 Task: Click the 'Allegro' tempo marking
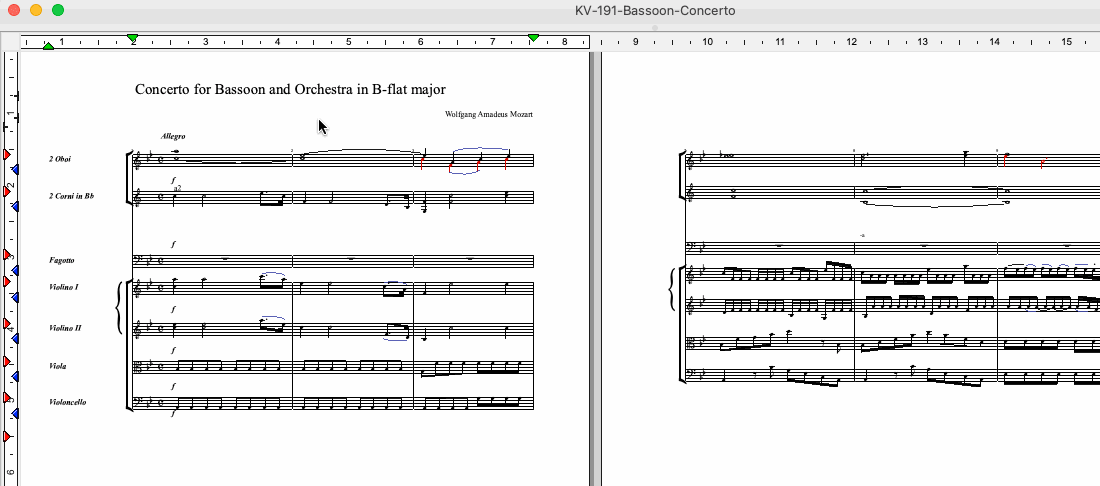click(x=173, y=136)
